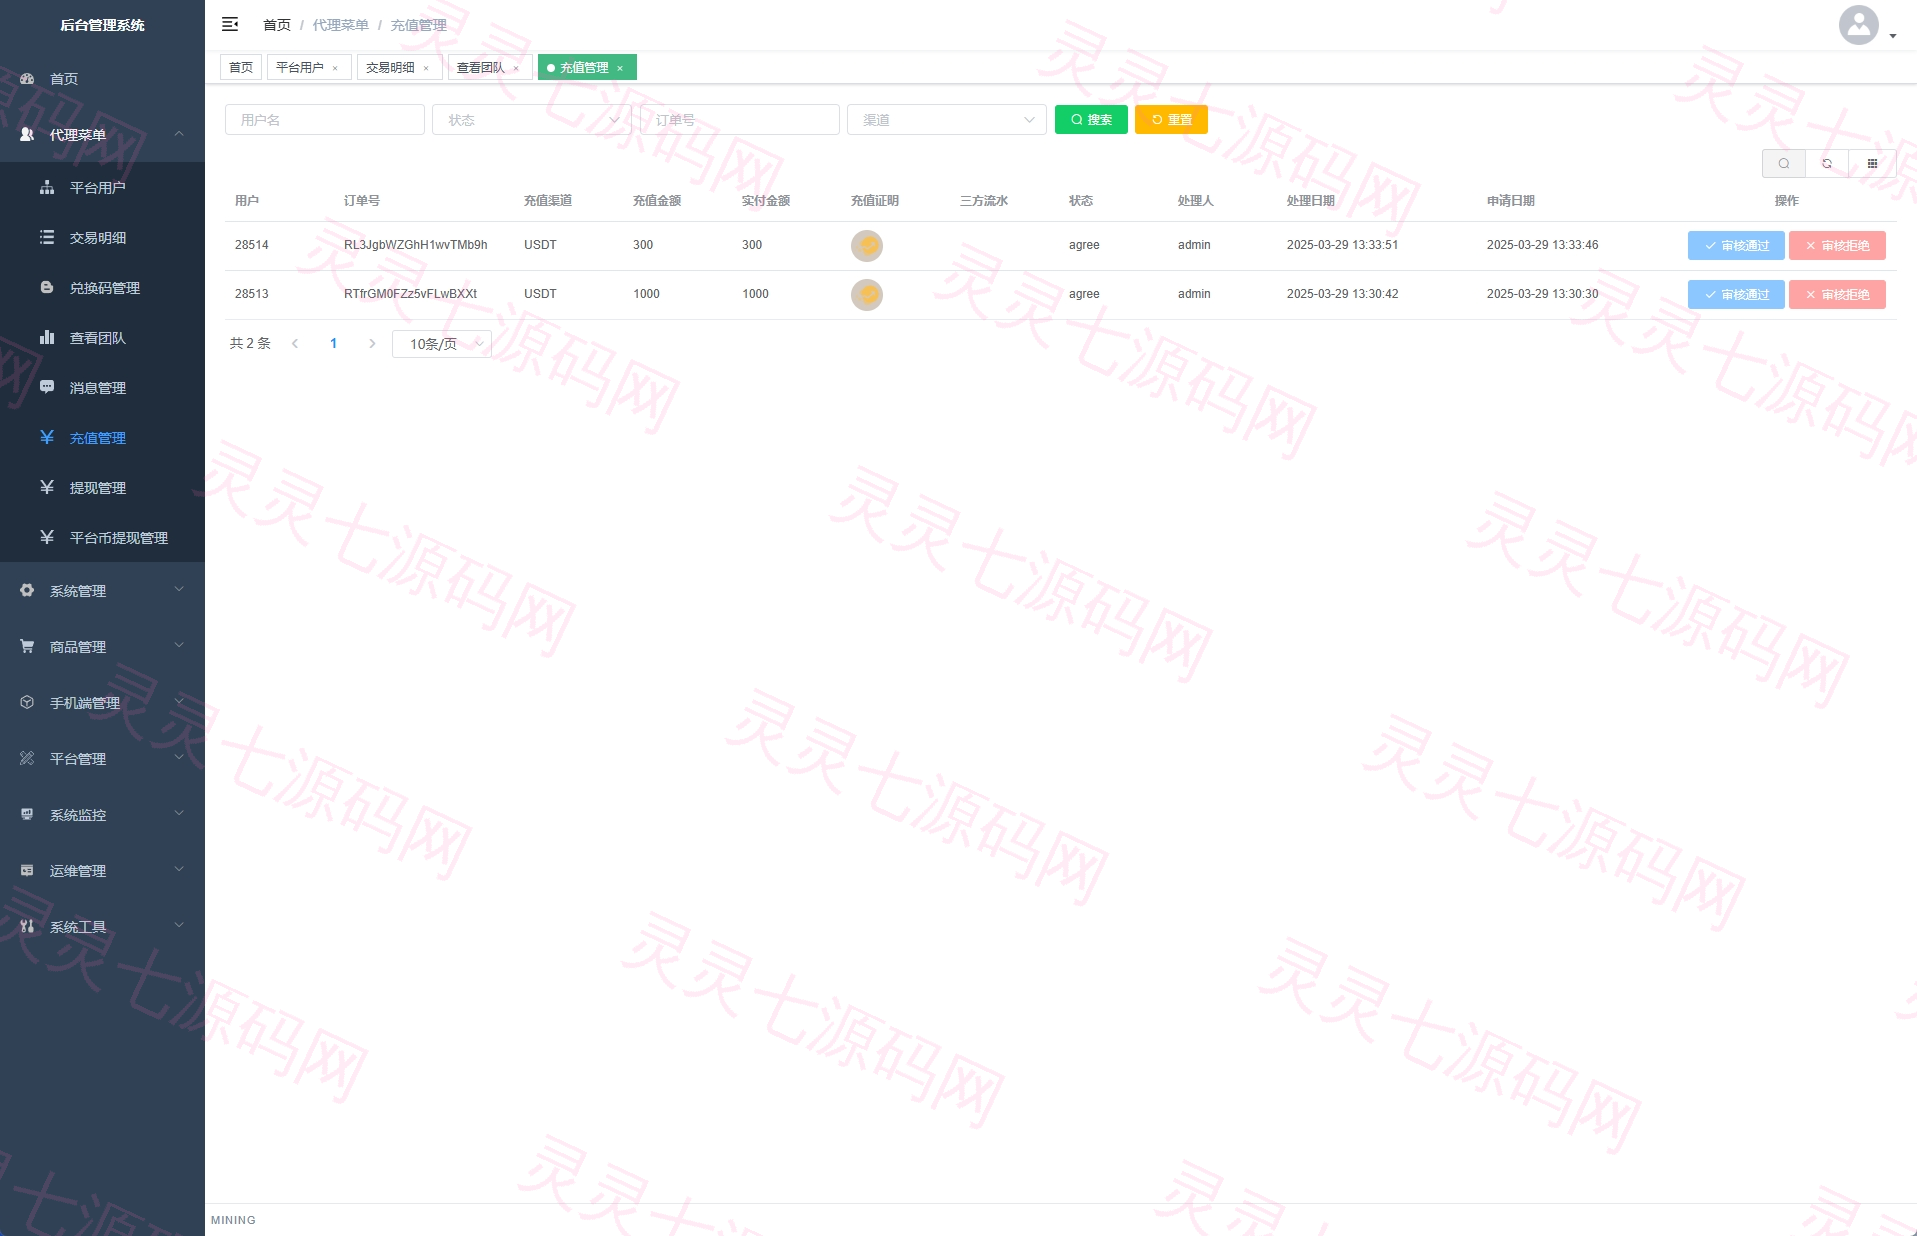Refresh the table using the refresh icon
Viewport: 1917px width, 1236px height.
(1827, 163)
